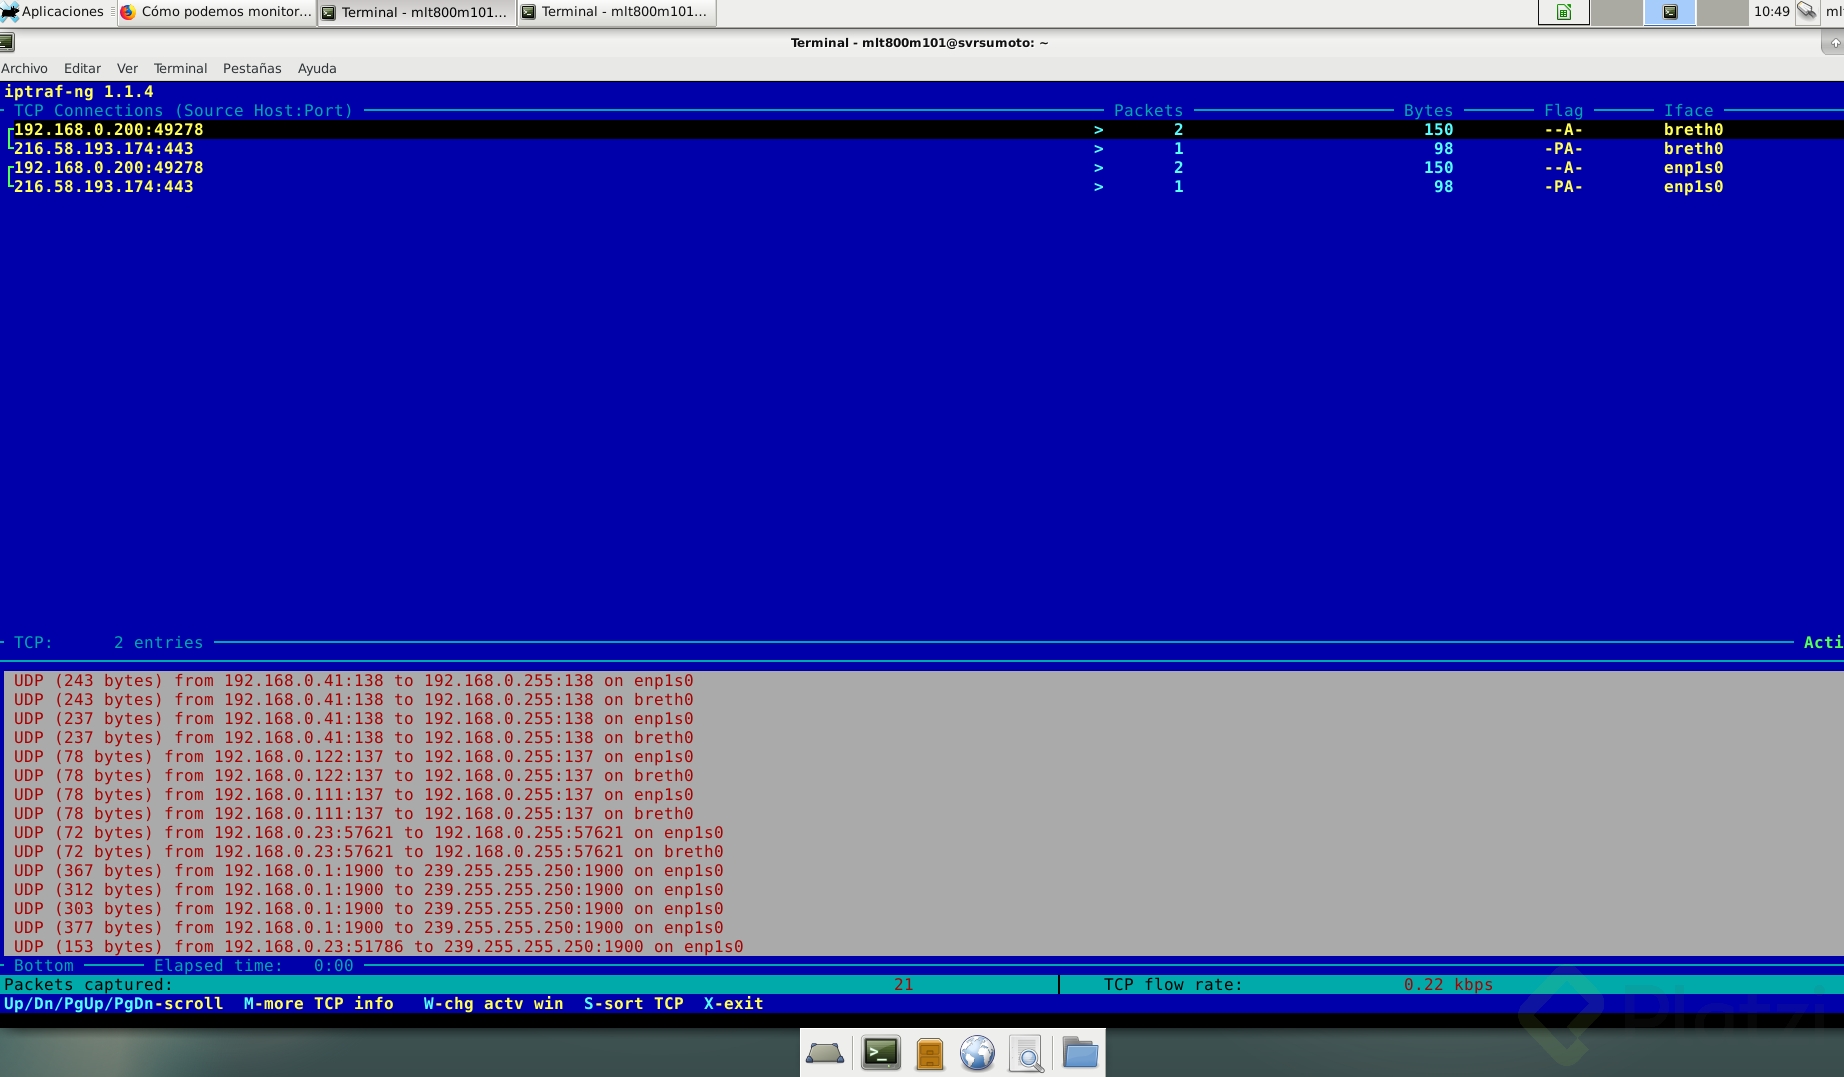Click the UDP line from 192.168.0.111:137 on breth0
This screenshot has width=1844, height=1077.
coord(354,813)
